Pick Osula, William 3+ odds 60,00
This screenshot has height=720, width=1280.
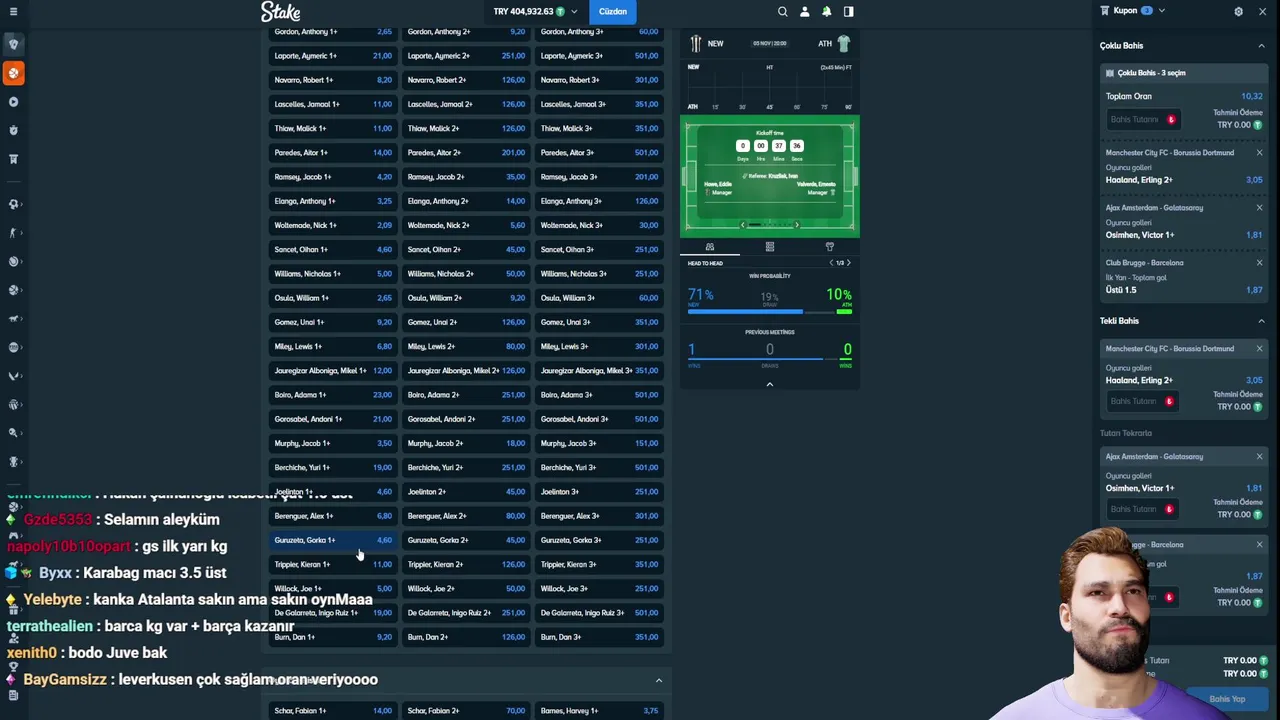pos(599,298)
